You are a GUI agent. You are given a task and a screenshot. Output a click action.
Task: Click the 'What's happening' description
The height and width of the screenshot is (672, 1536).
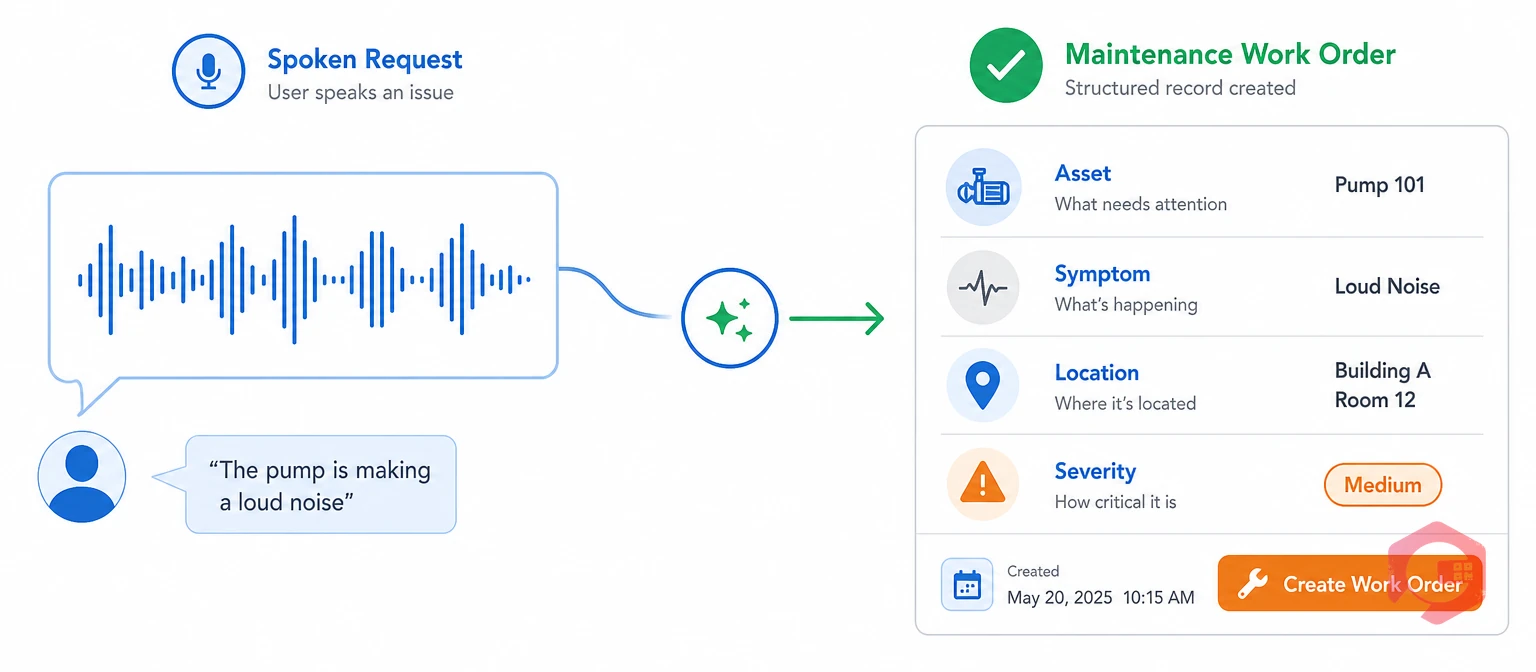tap(1126, 305)
